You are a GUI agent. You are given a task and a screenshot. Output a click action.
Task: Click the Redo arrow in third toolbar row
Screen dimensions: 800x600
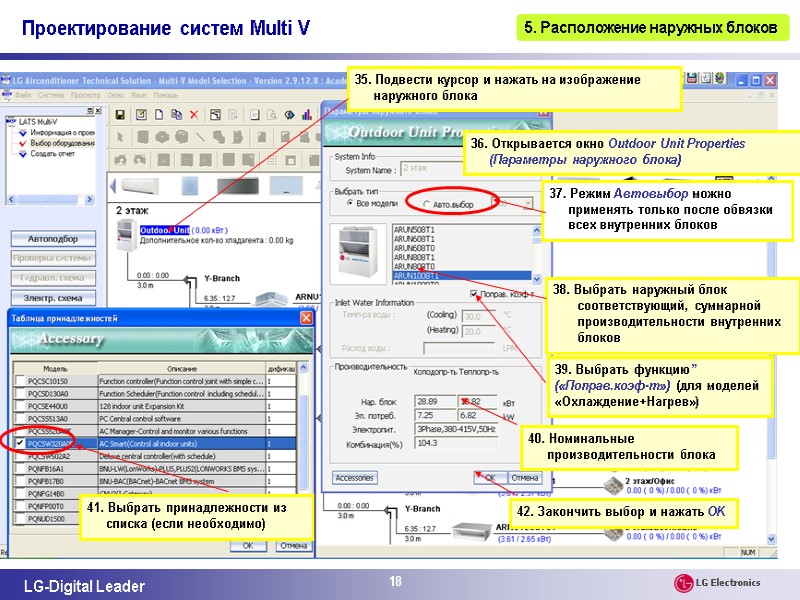(x=140, y=160)
